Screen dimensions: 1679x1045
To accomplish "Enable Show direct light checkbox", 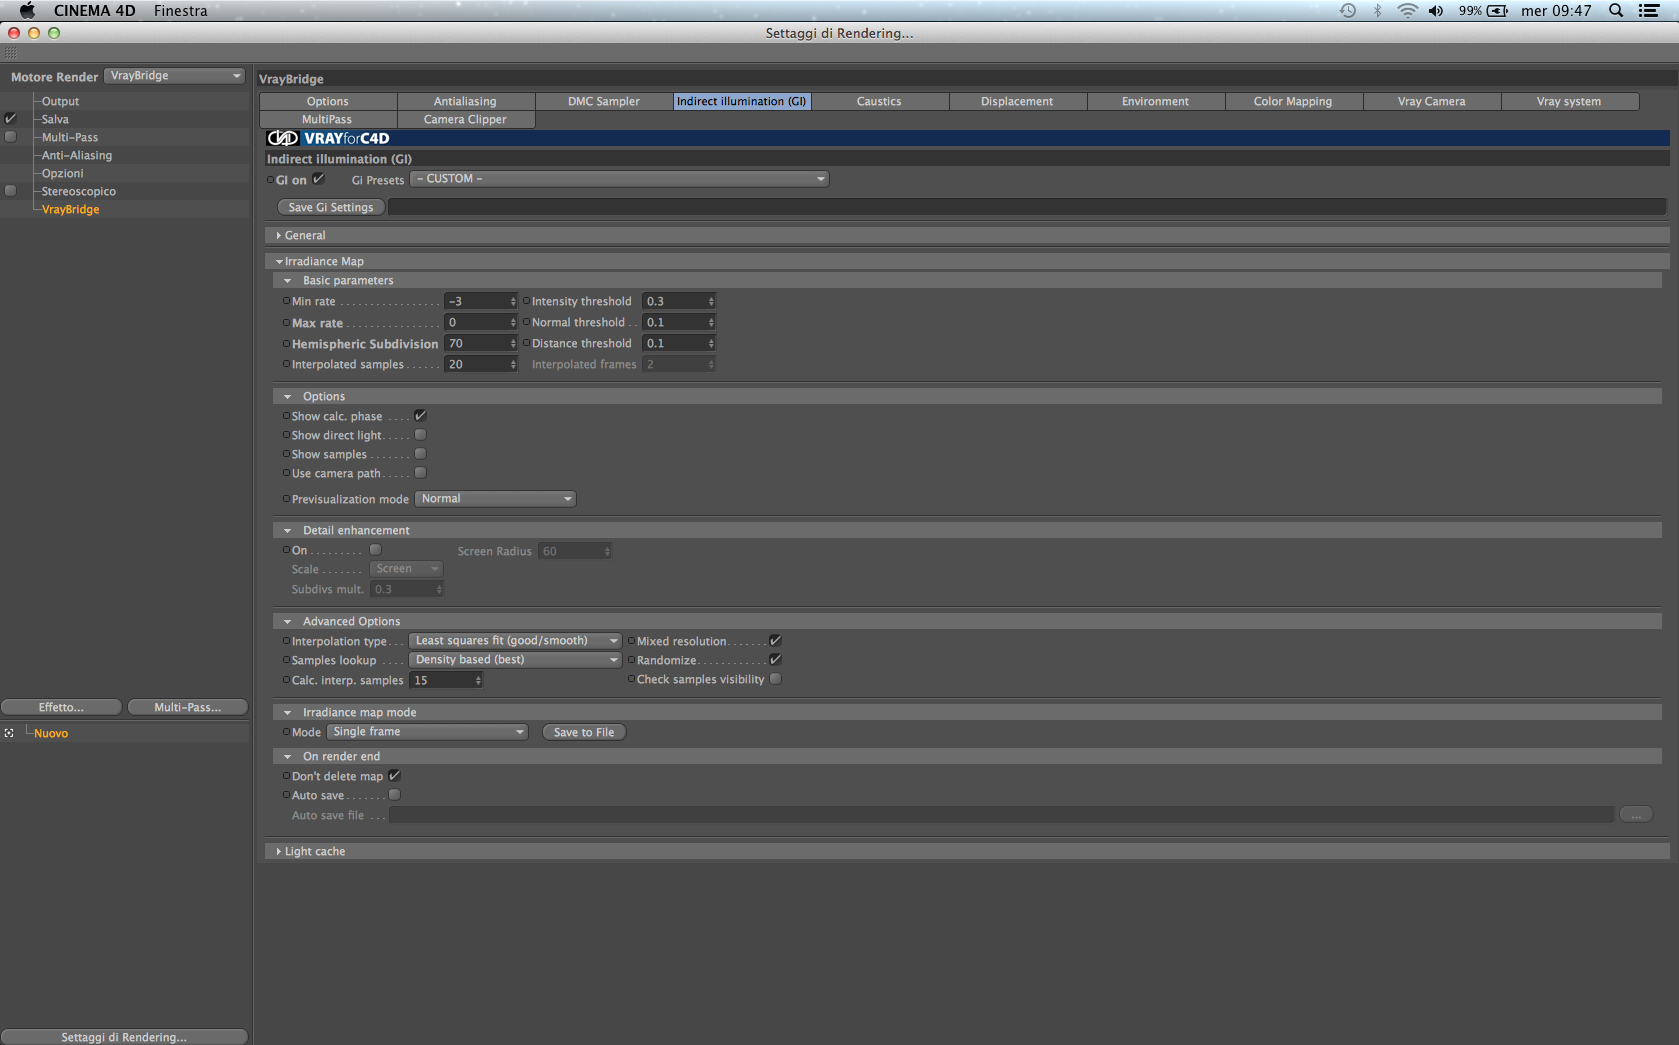I will click(420, 435).
